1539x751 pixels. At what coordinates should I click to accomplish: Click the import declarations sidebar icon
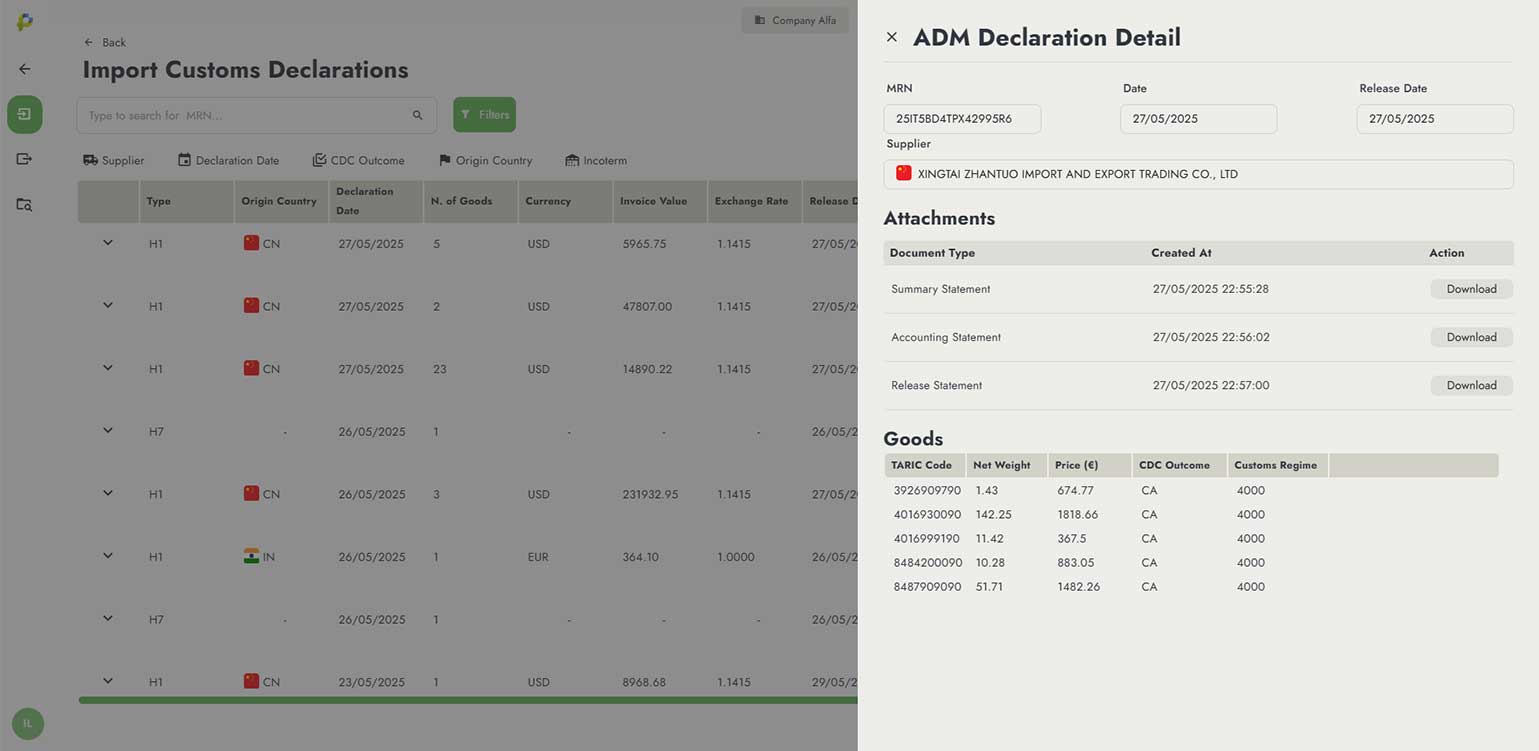pos(25,114)
